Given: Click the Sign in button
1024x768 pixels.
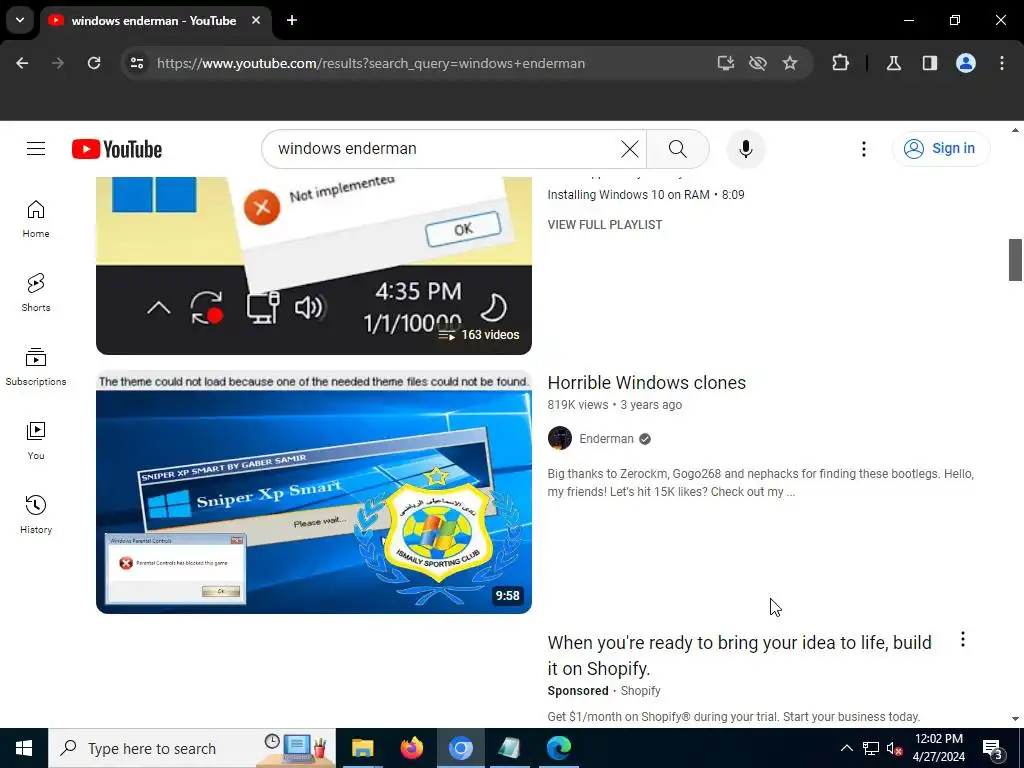Looking at the screenshot, I should point(941,149).
